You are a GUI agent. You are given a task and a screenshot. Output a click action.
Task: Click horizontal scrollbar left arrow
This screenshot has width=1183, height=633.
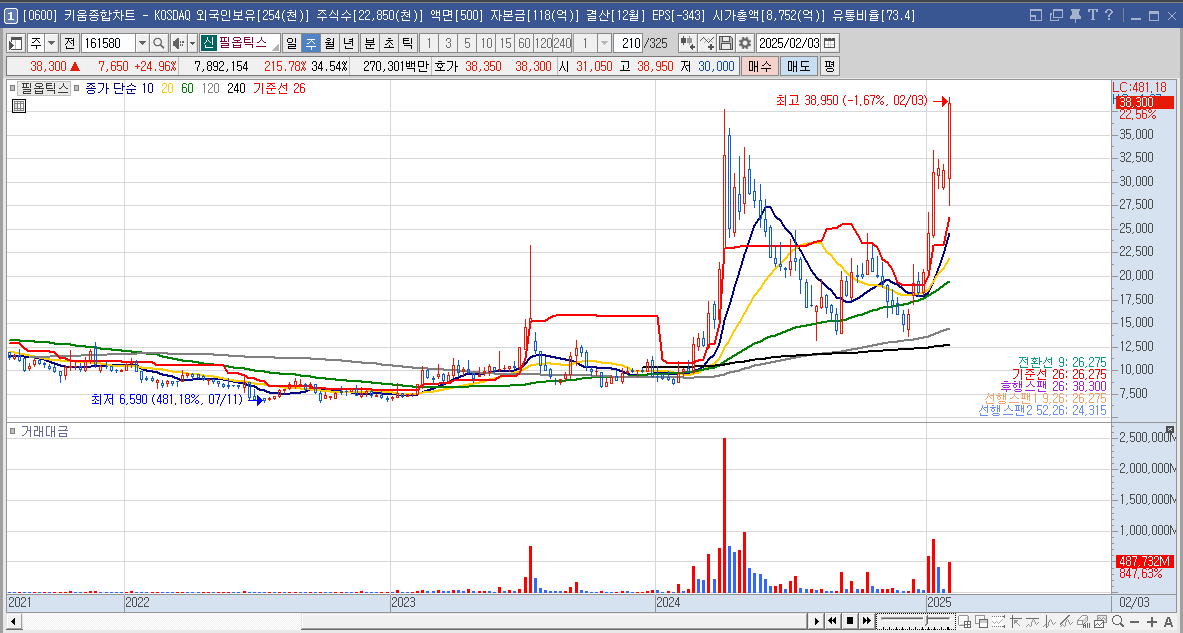tap(13, 621)
